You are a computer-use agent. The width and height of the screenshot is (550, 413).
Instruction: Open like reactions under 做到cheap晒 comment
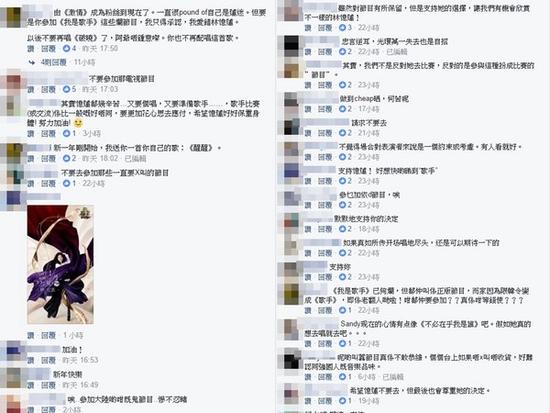point(346,109)
